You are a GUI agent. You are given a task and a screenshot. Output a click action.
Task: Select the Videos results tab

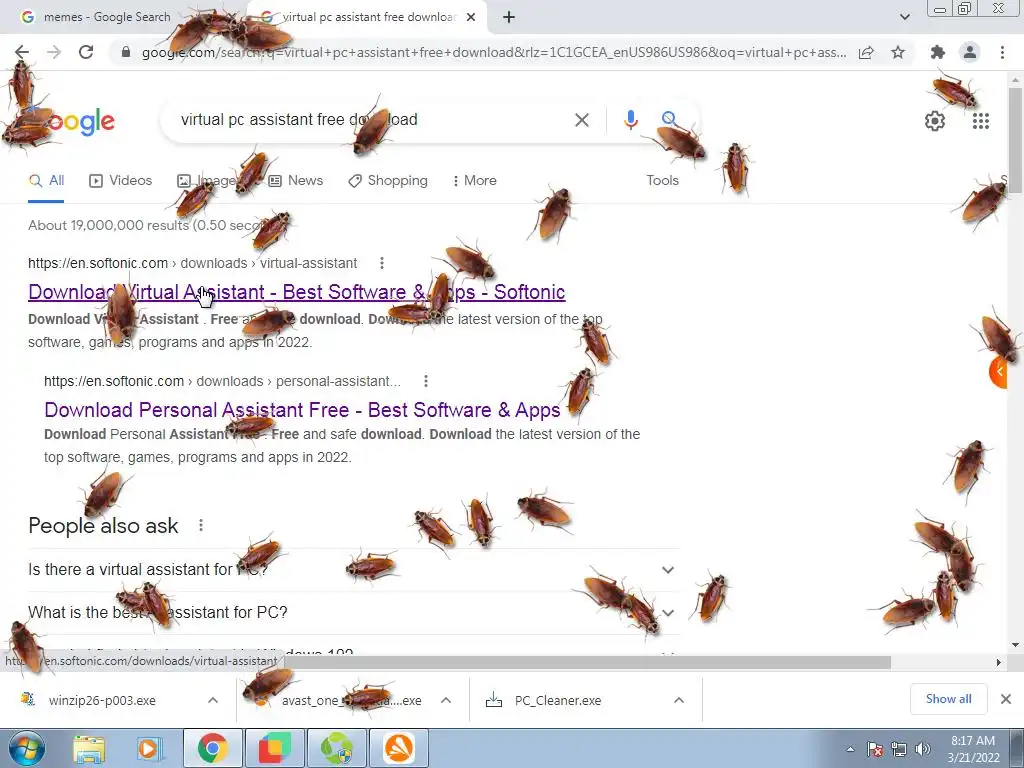tap(120, 181)
